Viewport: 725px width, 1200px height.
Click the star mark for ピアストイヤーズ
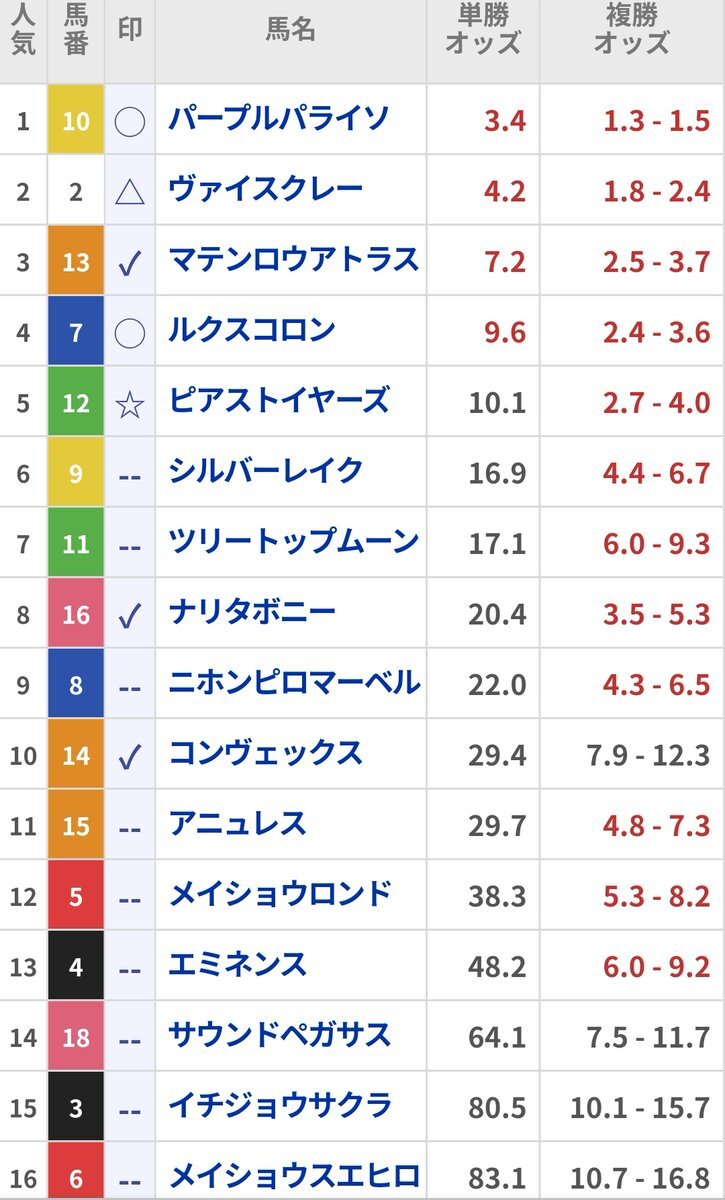pyautogui.click(x=130, y=404)
